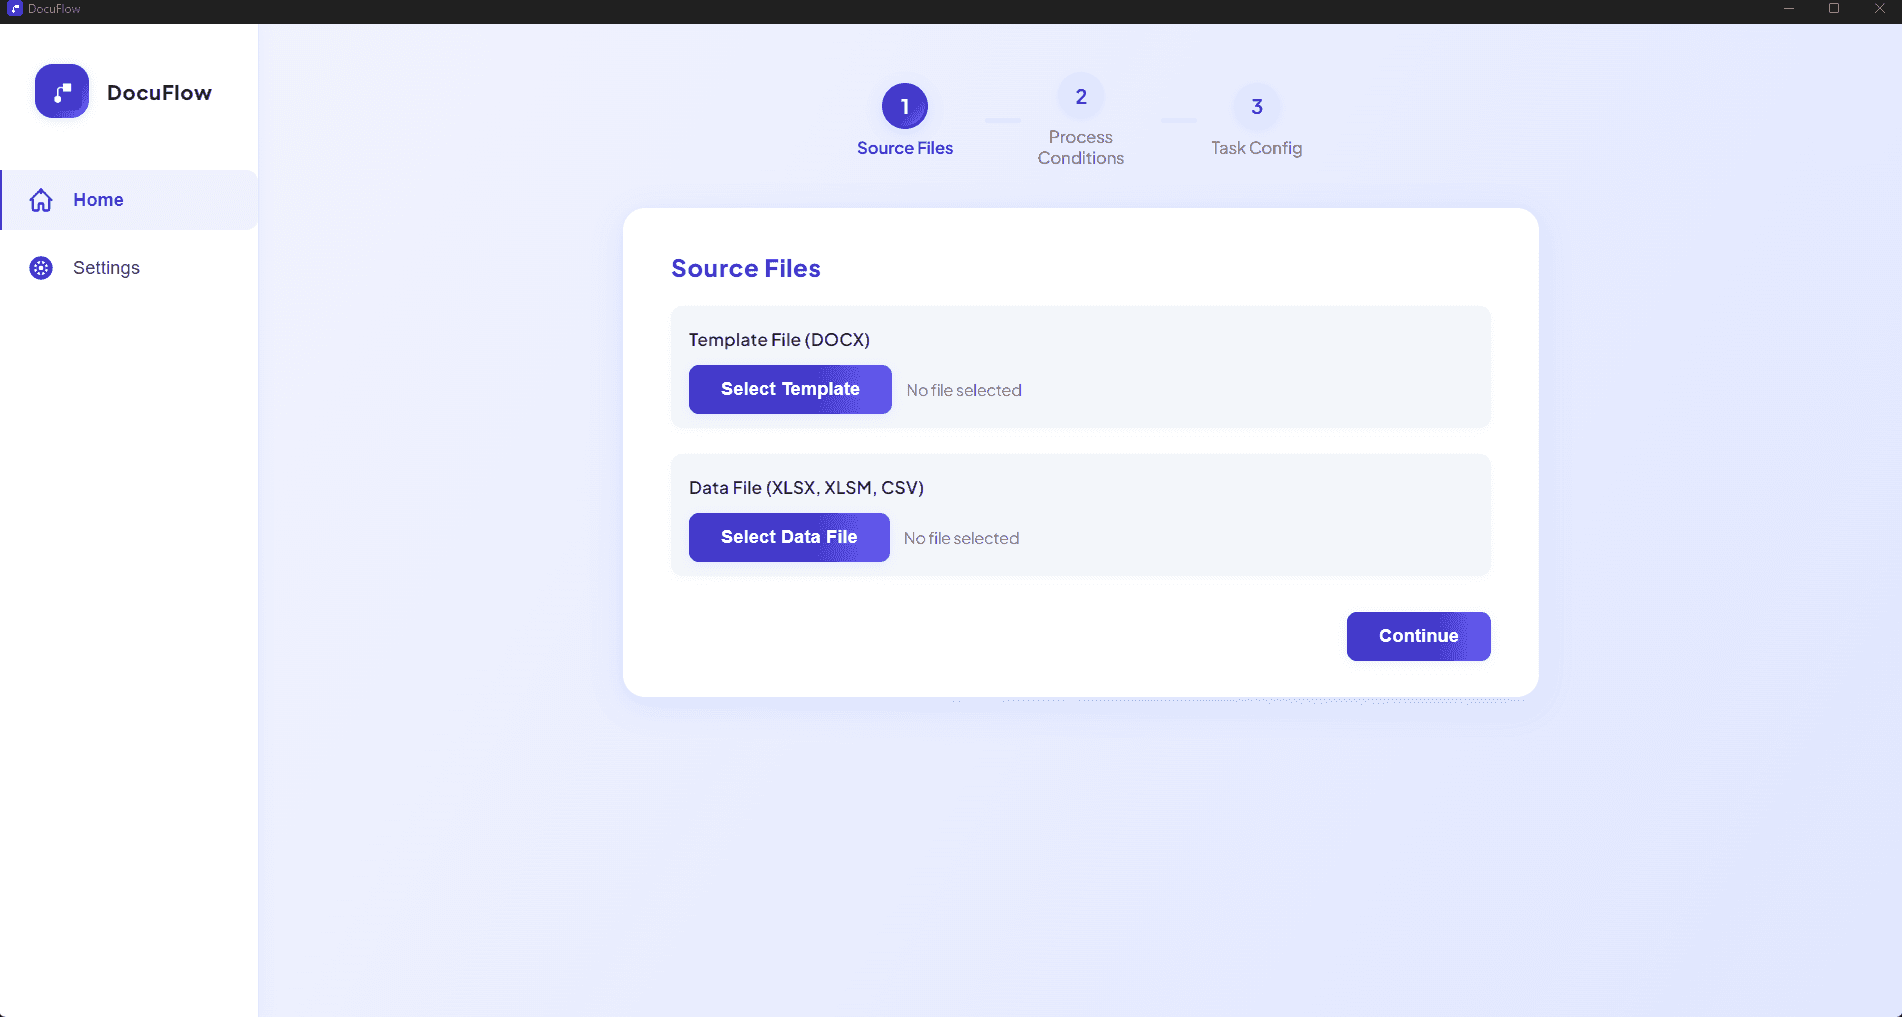Switch to the Process Conditions step label
The width and height of the screenshot is (1902, 1017).
click(x=1080, y=148)
